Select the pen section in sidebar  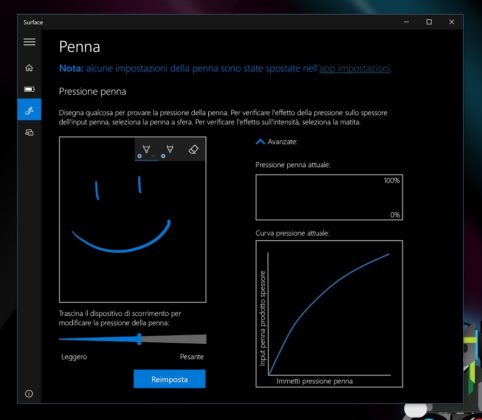pyautogui.click(x=29, y=110)
